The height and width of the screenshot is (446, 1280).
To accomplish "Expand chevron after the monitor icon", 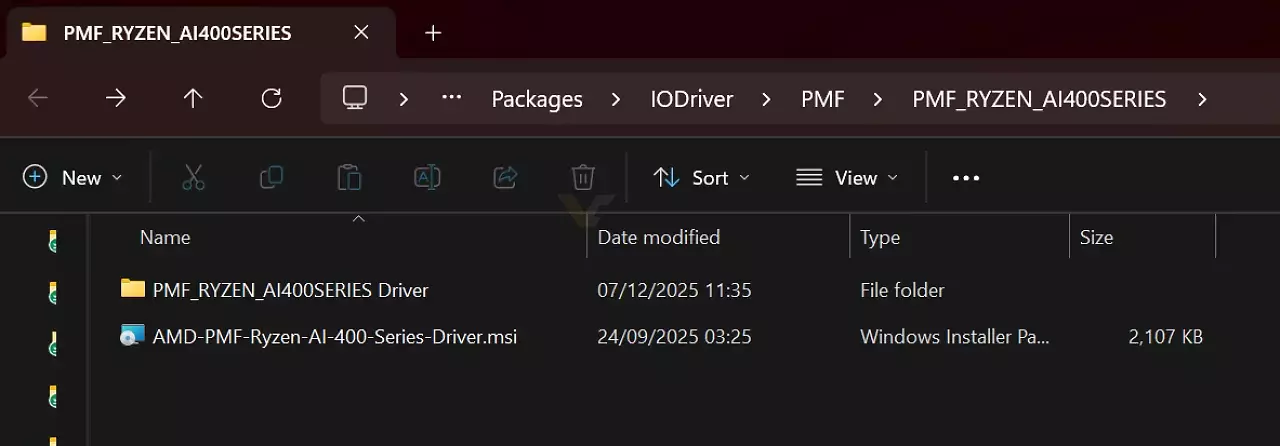I will 404,99.
